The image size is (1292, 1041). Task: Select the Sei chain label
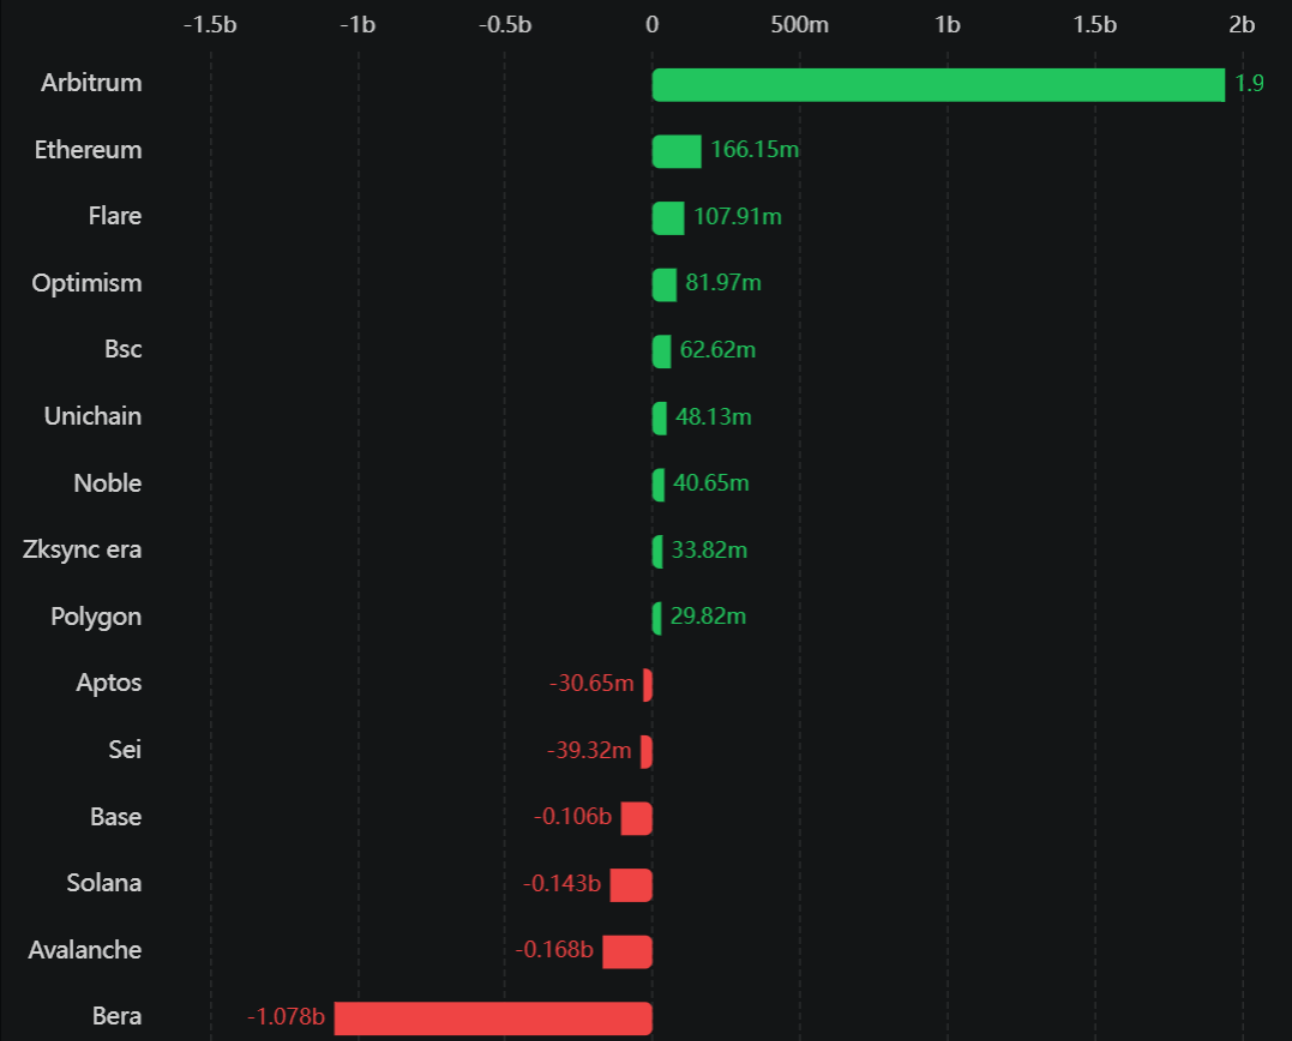coord(125,750)
